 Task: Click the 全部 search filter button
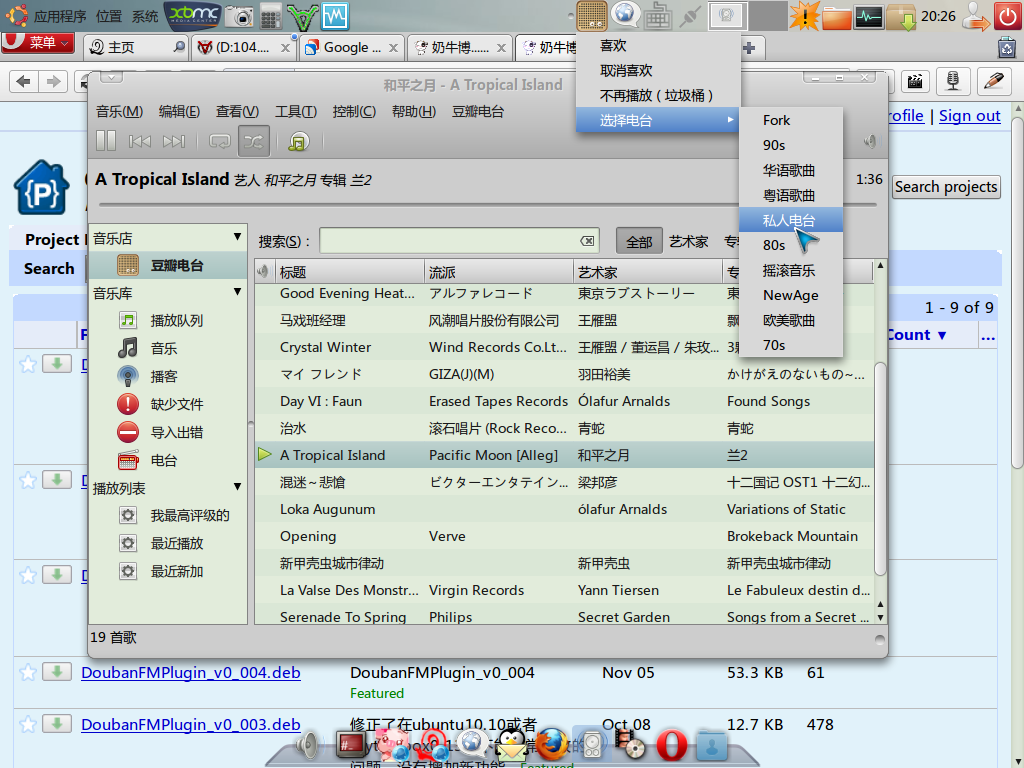pos(639,241)
